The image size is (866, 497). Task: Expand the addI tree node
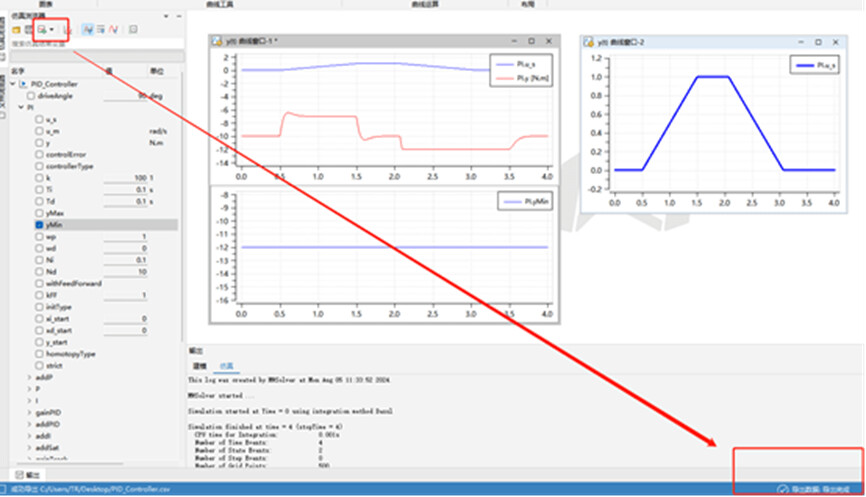[29, 436]
